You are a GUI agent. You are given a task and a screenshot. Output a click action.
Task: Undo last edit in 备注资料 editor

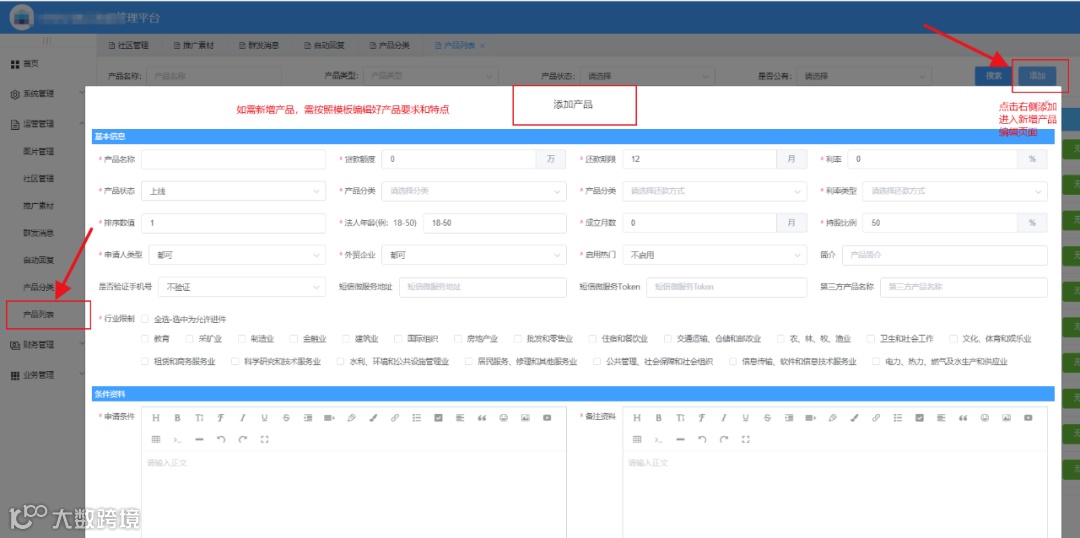point(702,439)
